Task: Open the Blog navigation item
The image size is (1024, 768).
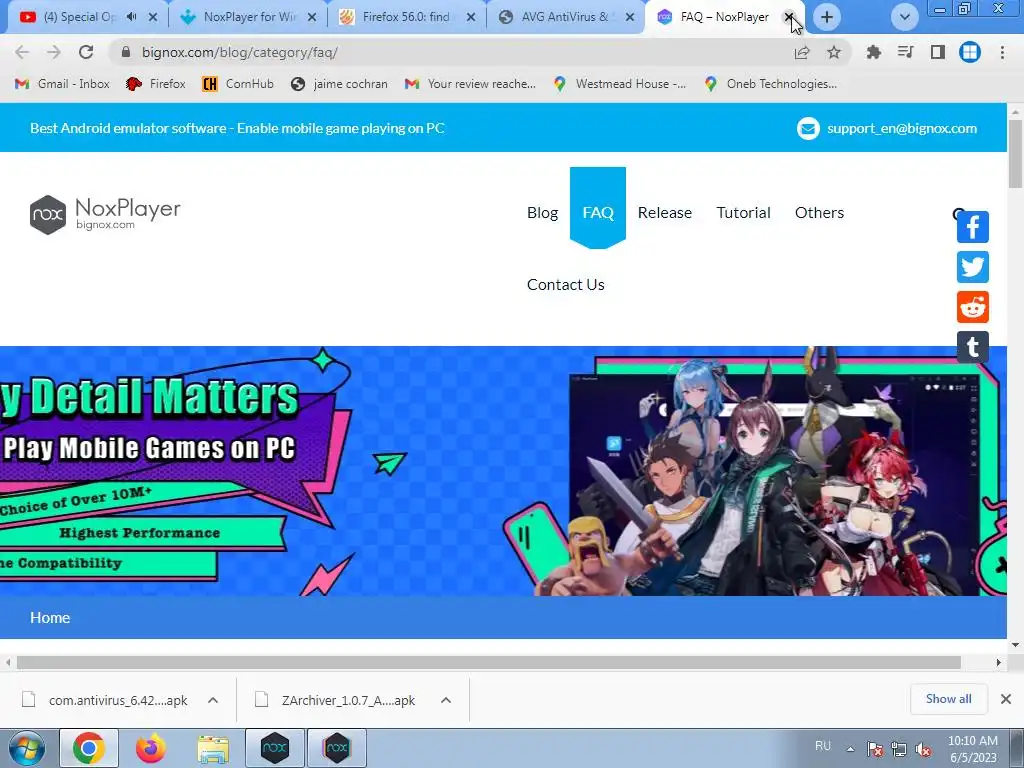Action: point(542,213)
